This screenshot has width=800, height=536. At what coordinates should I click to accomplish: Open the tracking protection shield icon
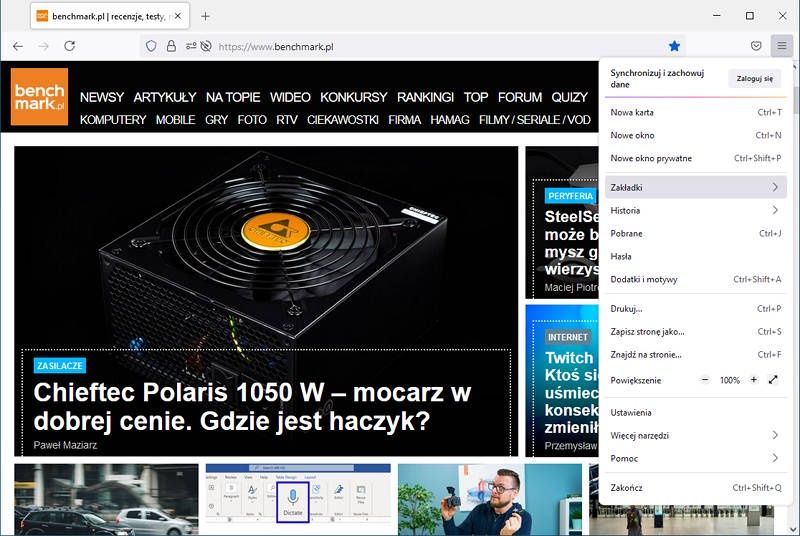[151, 46]
